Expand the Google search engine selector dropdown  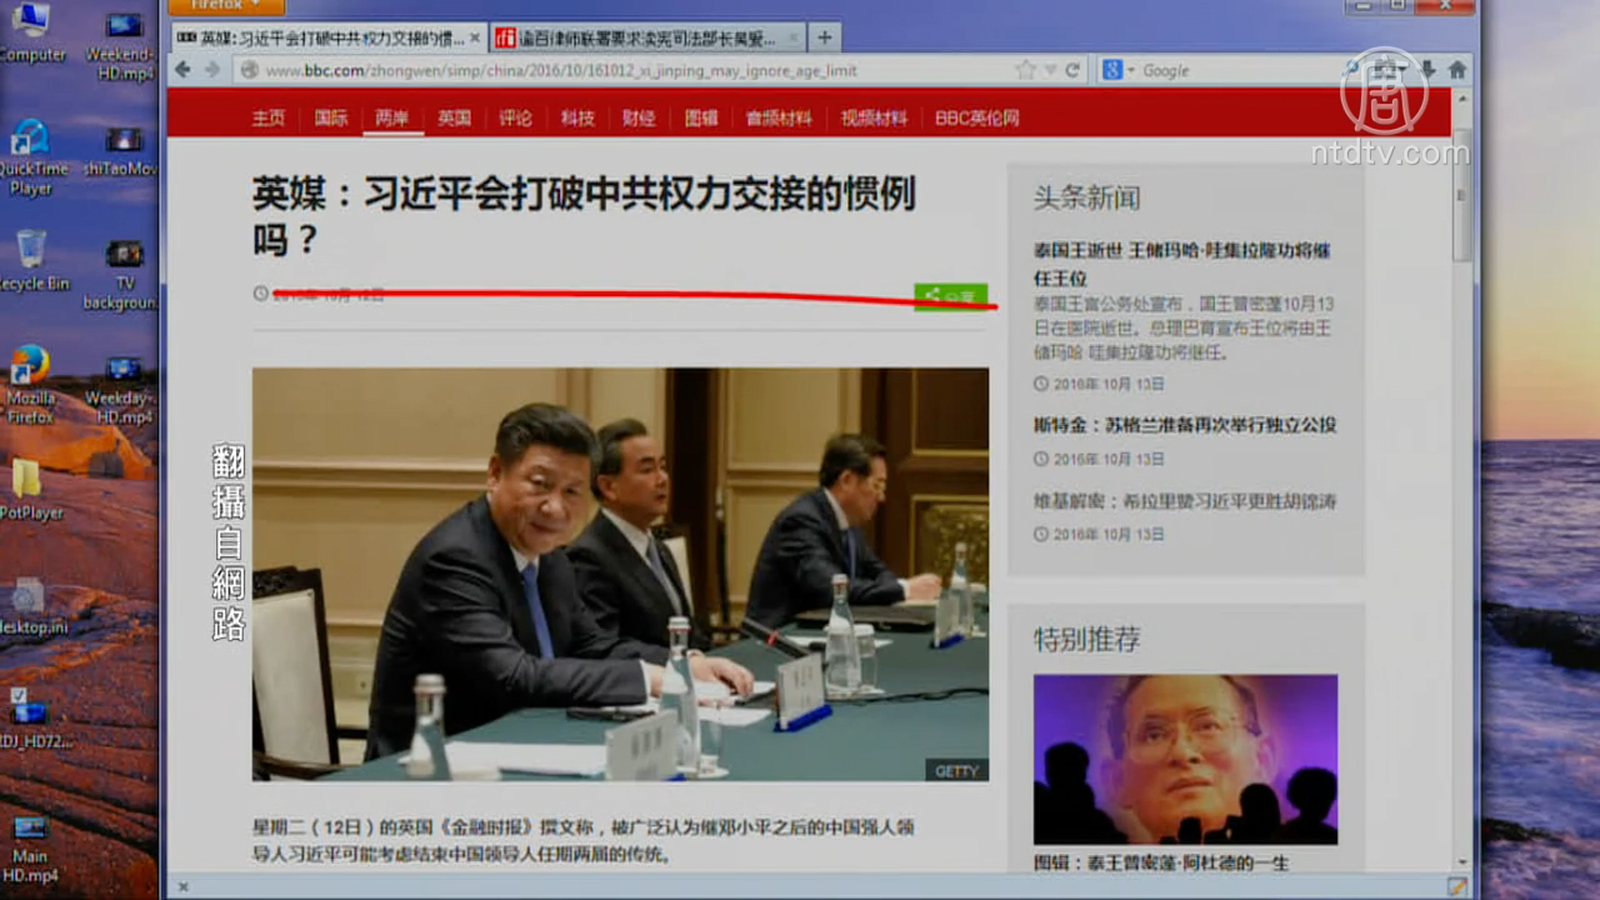point(1118,70)
